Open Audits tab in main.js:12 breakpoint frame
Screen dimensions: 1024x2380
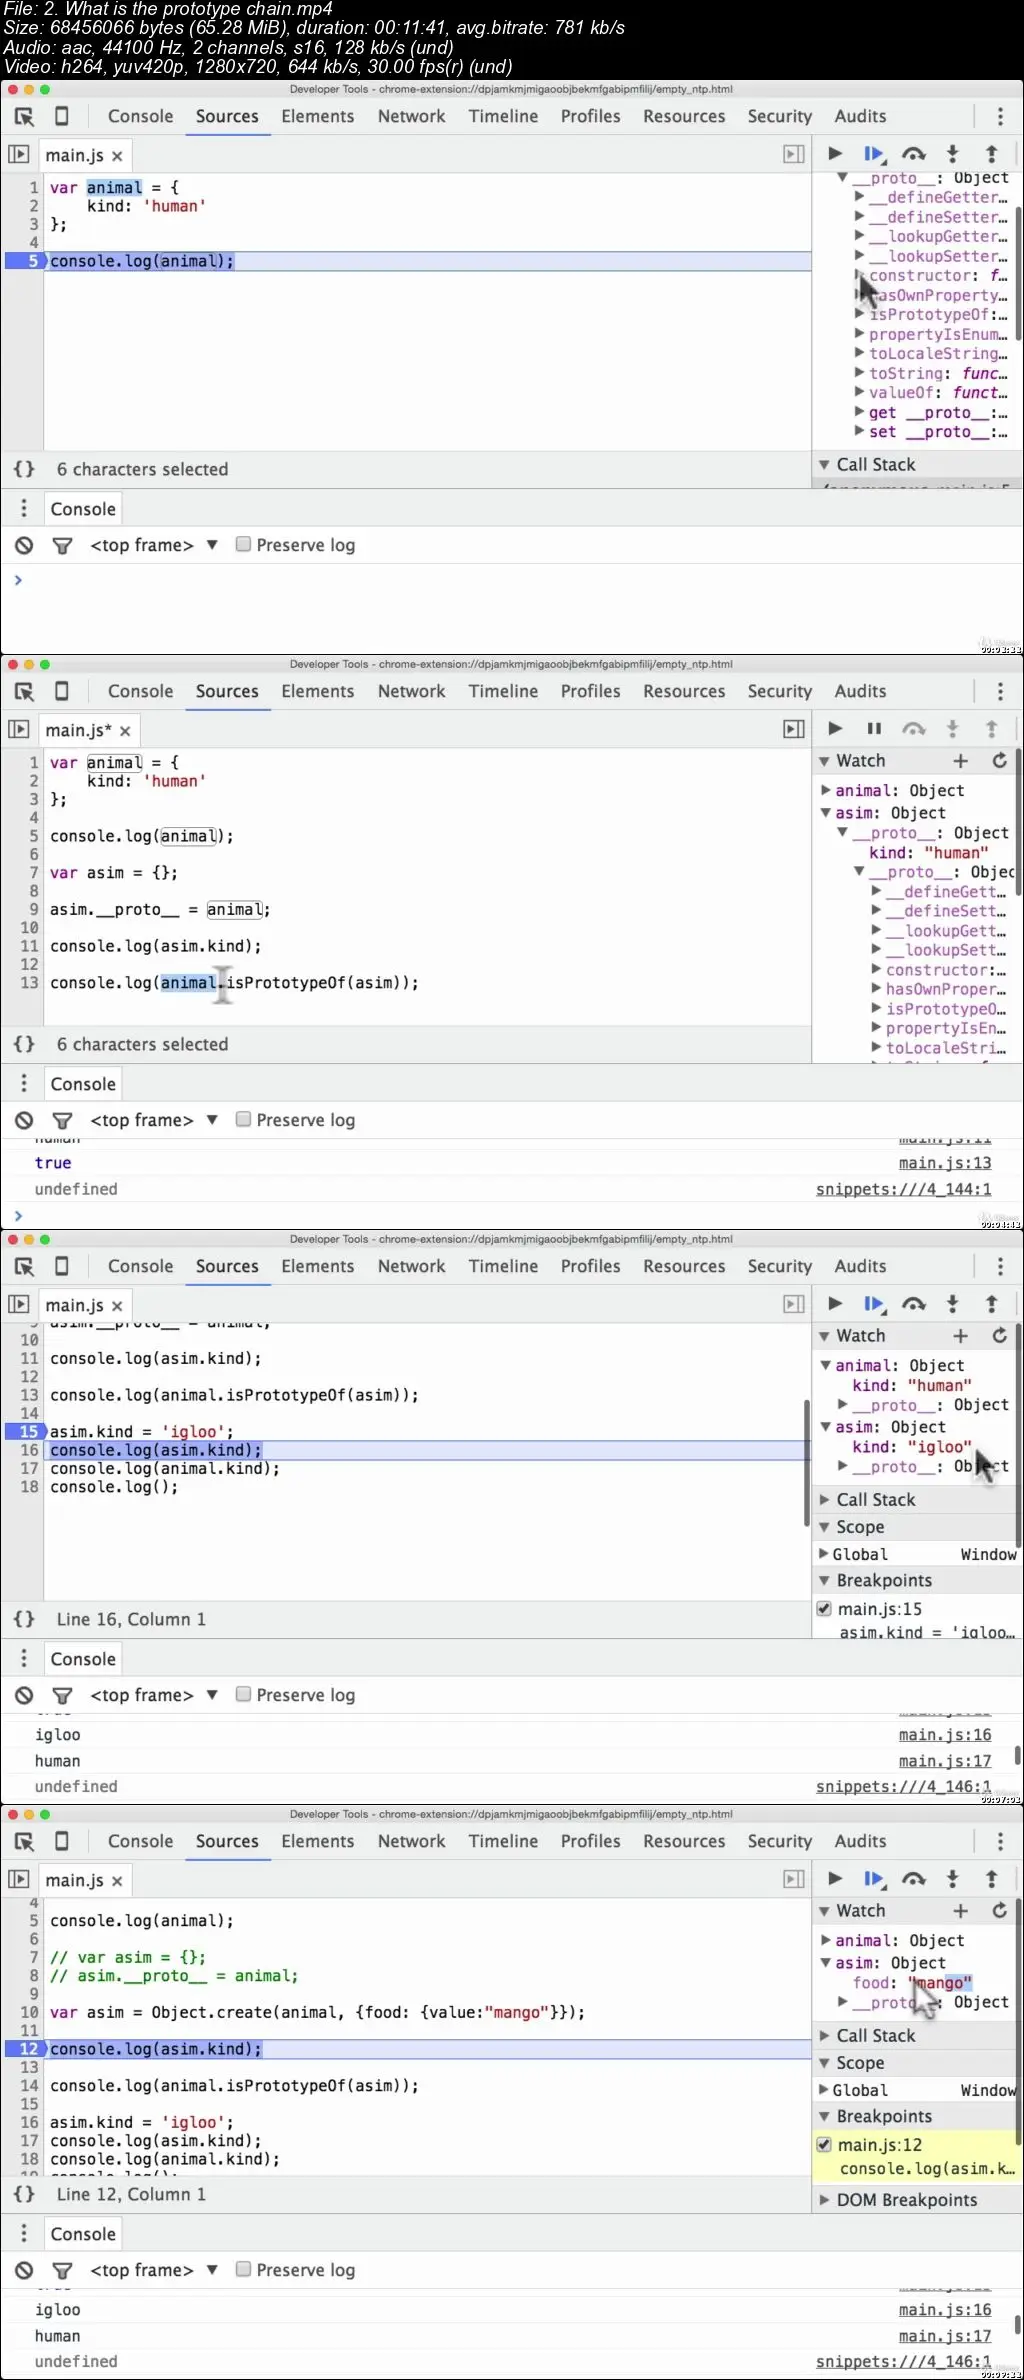click(860, 1841)
